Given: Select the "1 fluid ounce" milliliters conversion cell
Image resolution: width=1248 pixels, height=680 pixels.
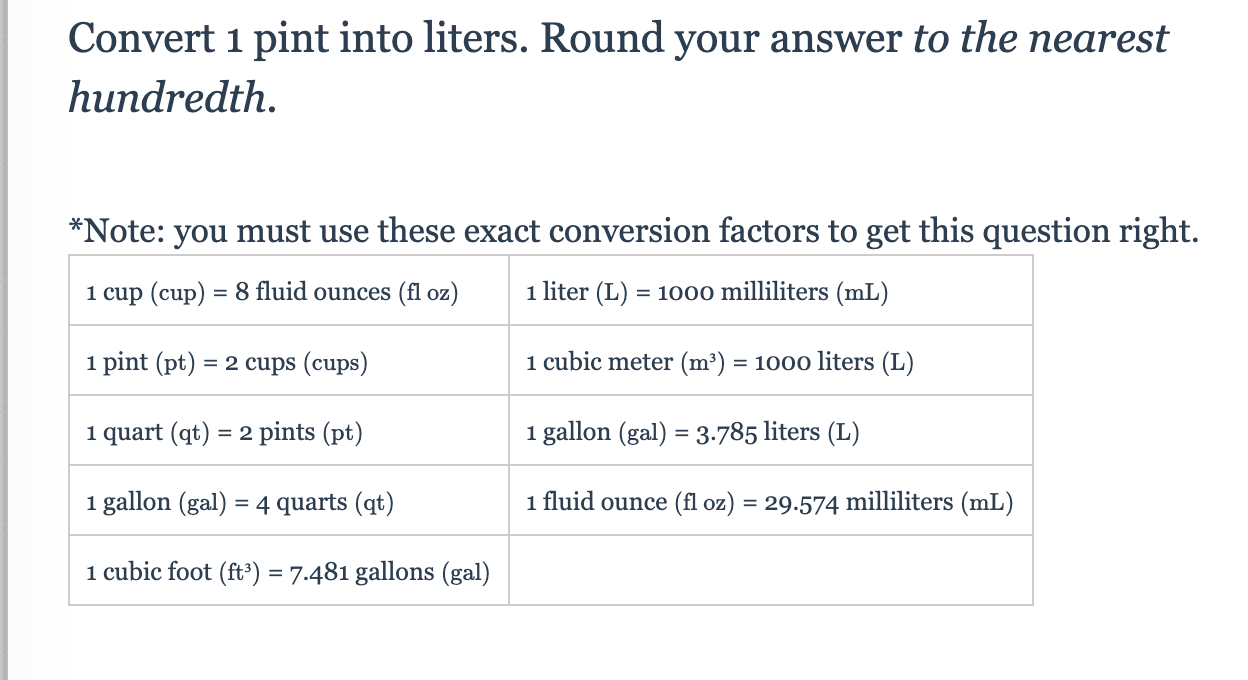Looking at the screenshot, I should coord(769,502).
